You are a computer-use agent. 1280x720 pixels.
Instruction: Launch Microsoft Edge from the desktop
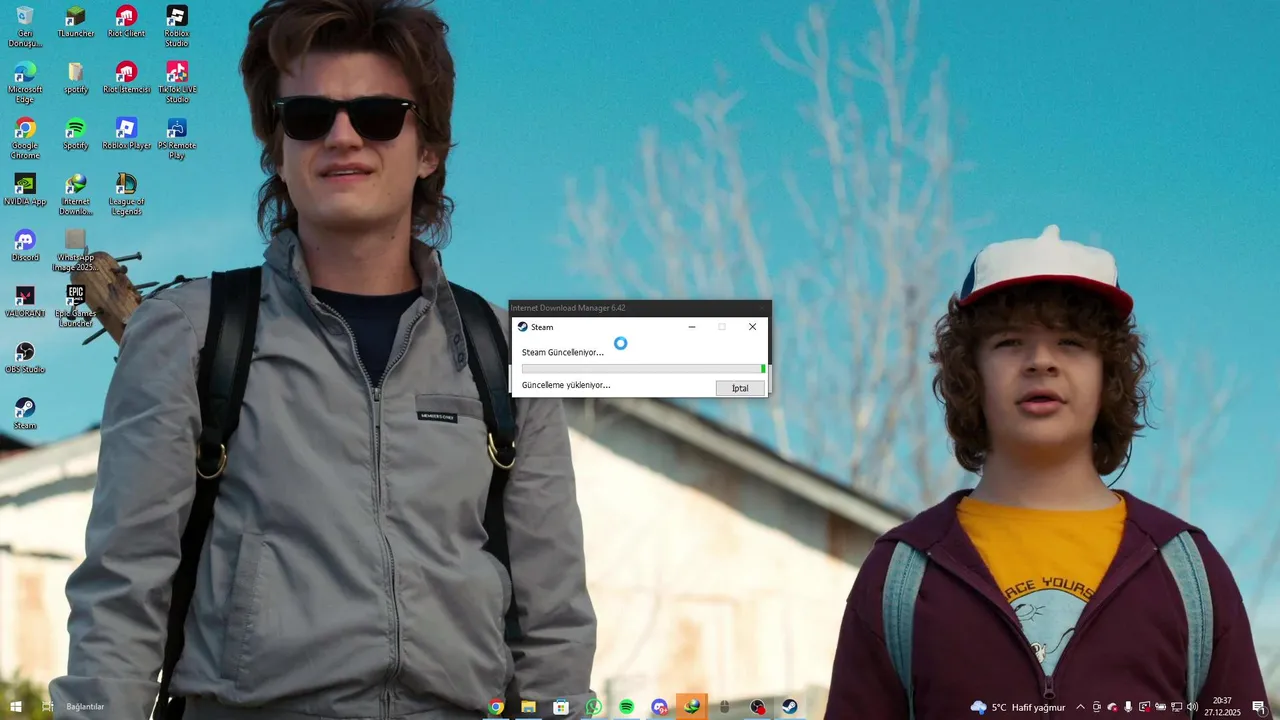pyautogui.click(x=25, y=82)
